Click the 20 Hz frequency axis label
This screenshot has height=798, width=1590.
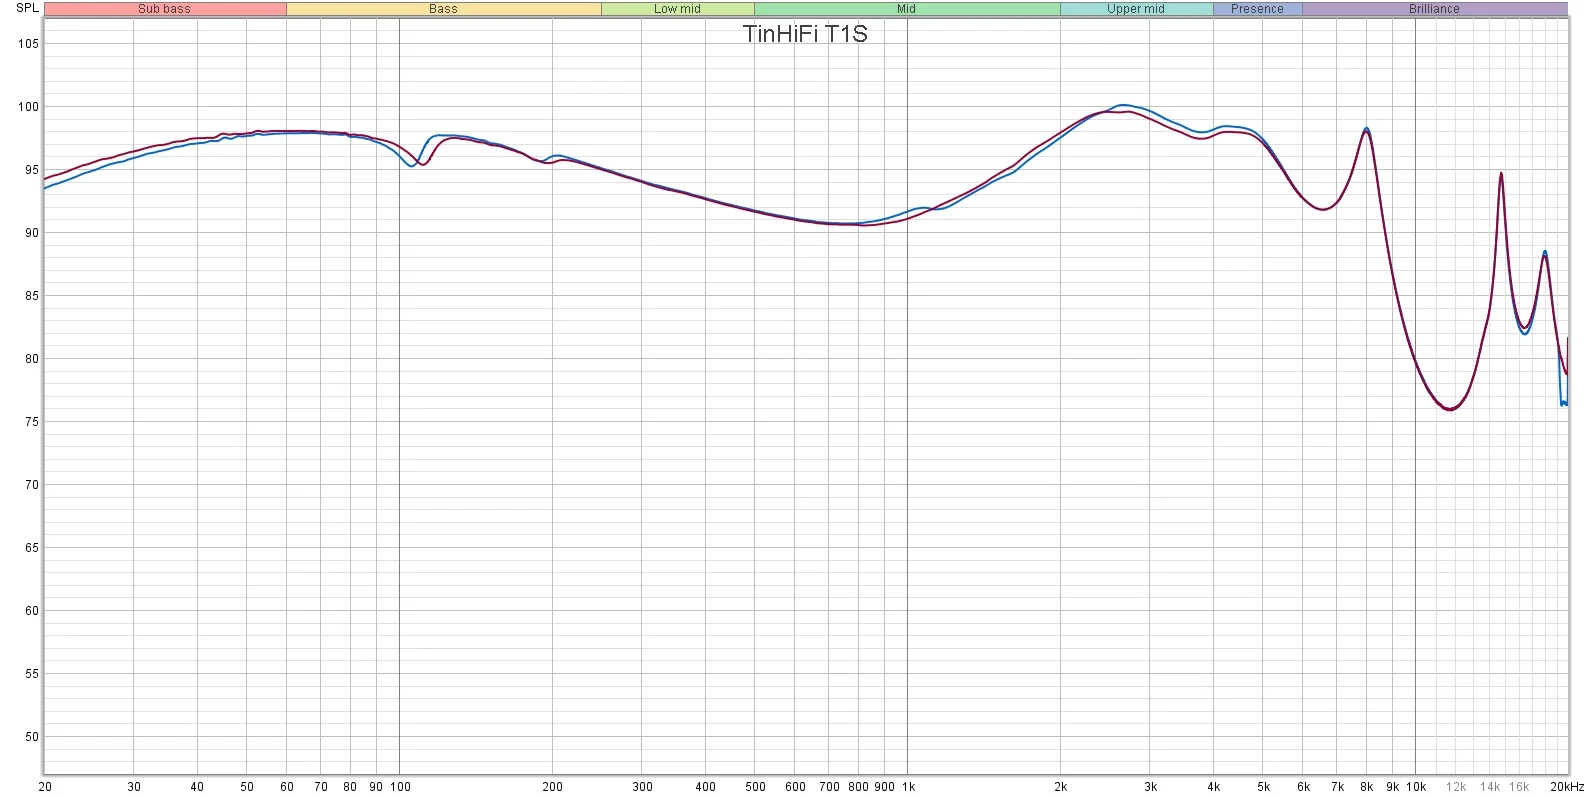click(x=45, y=787)
